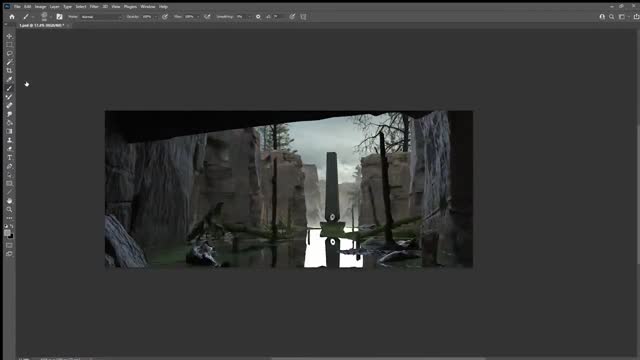This screenshot has width=640, height=360.
Task: Select the Crop tool
Action: 9,71
